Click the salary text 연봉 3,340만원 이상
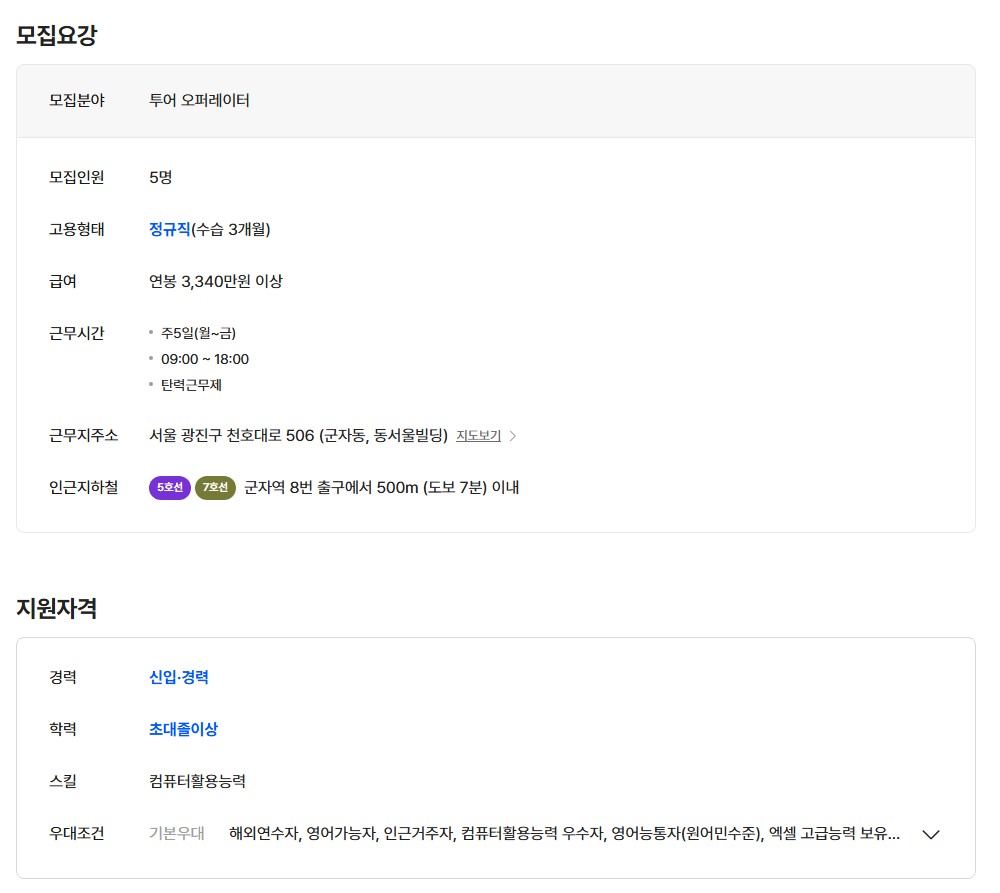Image resolution: width=1000 pixels, height=893 pixels. (x=215, y=281)
